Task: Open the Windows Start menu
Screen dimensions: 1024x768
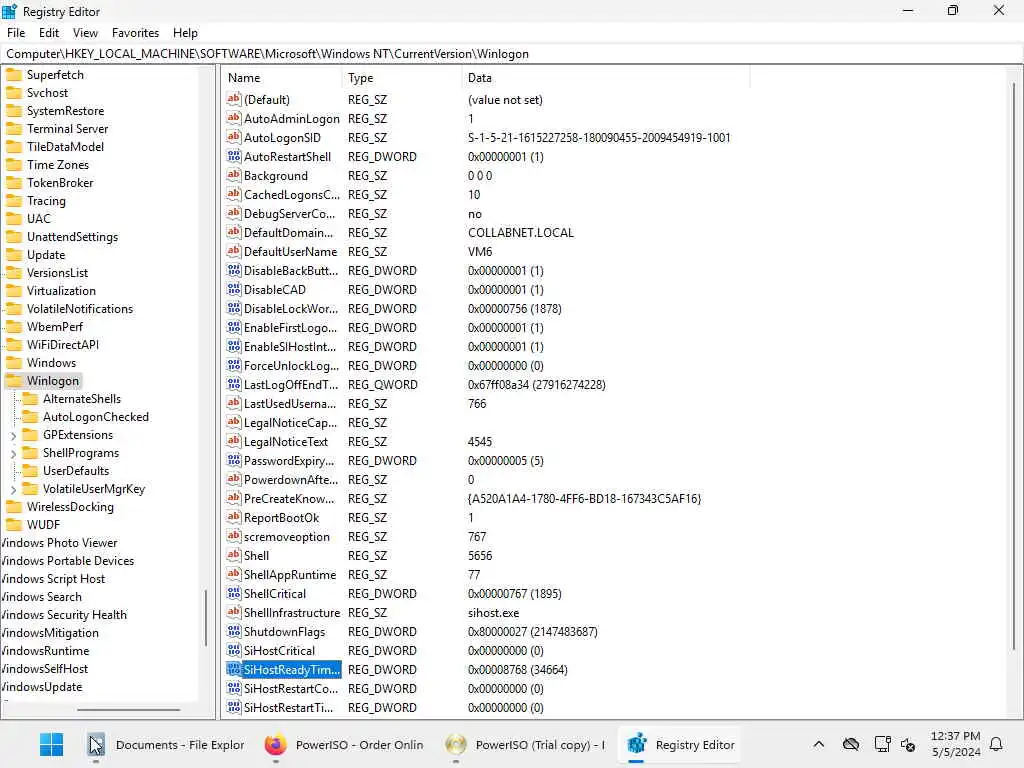Action: pos(51,744)
